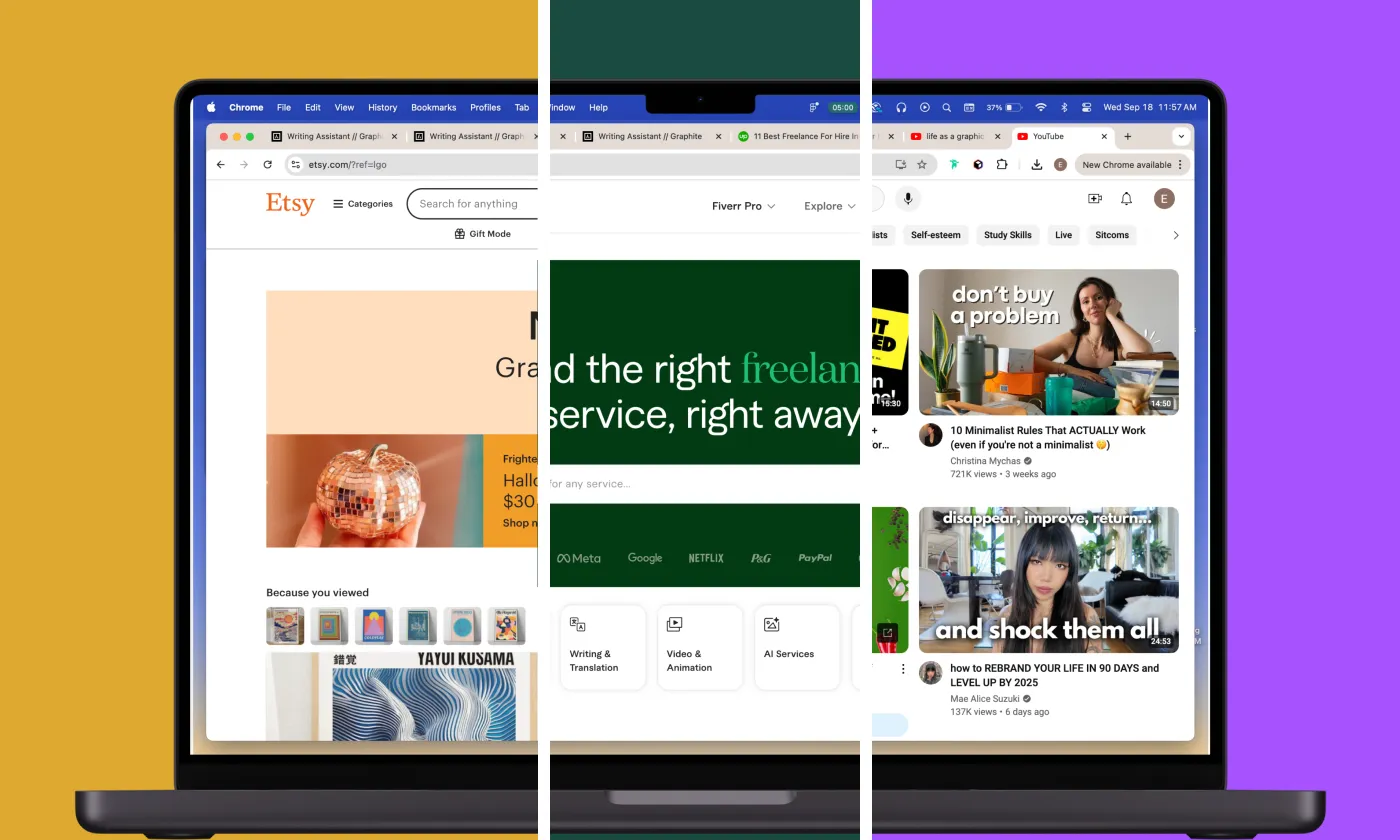The height and width of the screenshot is (840, 1400).
Task: Expand the Fiverr Pro dropdown
Action: click(743, 206)
